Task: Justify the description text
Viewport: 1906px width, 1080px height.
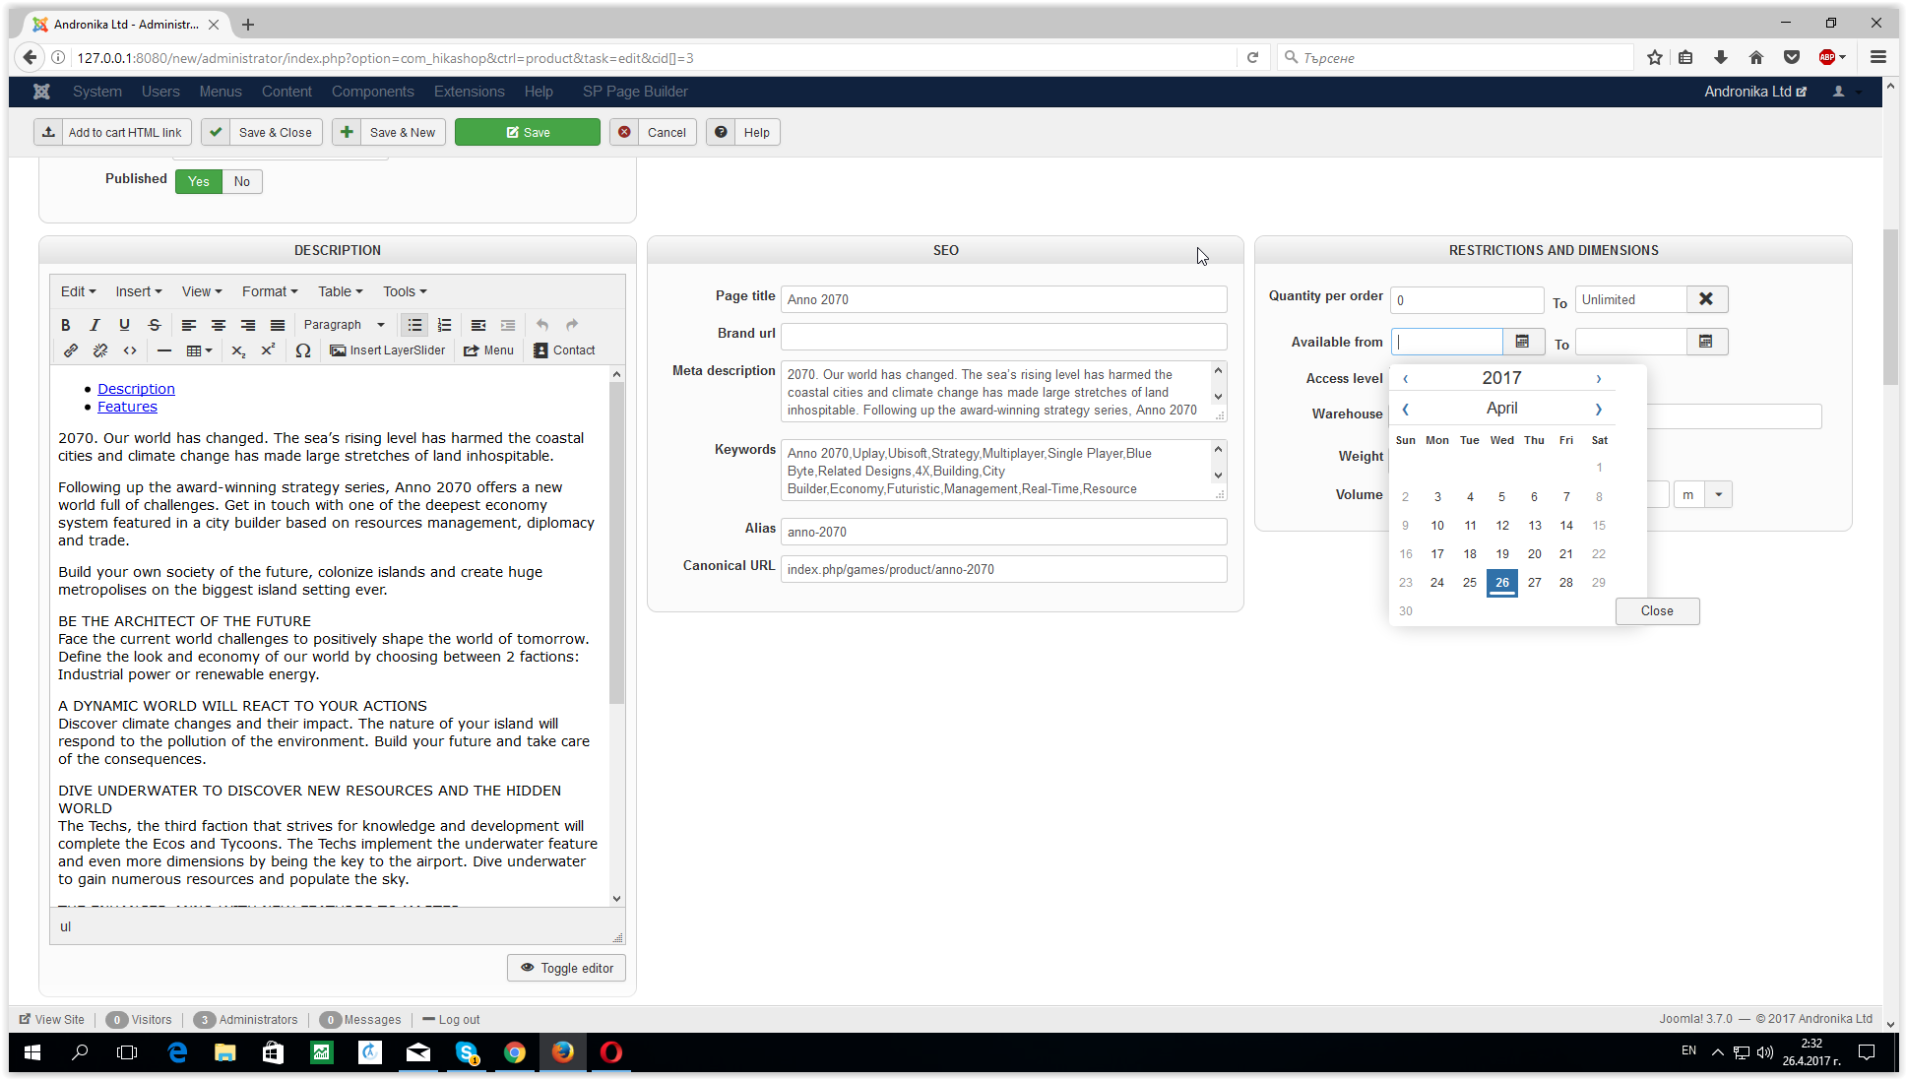Action: (x=278, y=325)
